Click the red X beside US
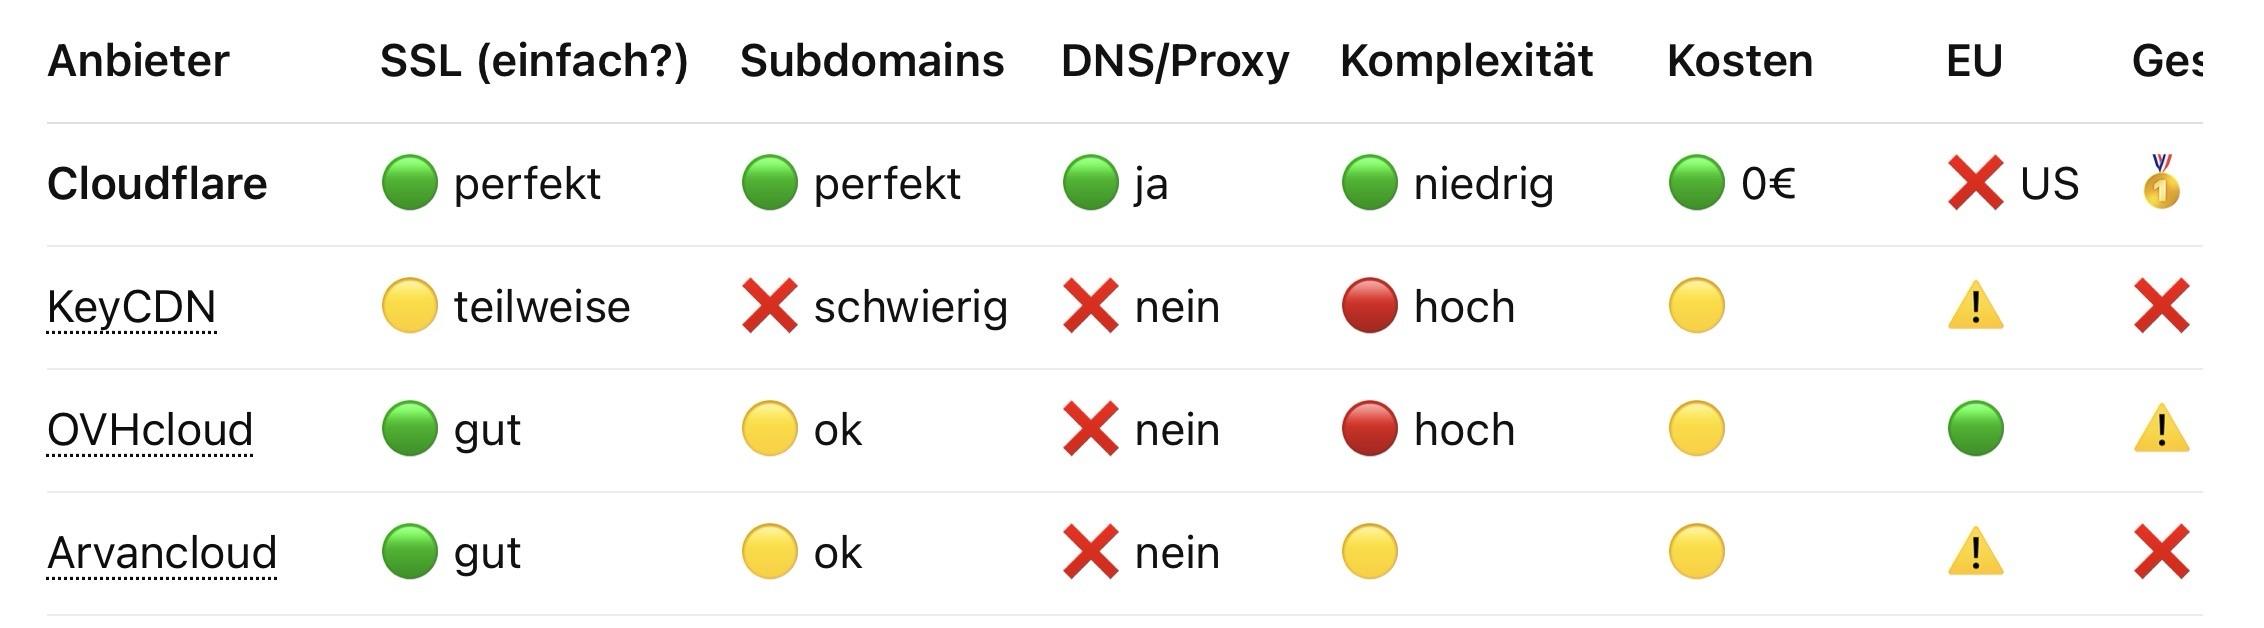This screenshot has height=628, width=2264. [1975, 183]
